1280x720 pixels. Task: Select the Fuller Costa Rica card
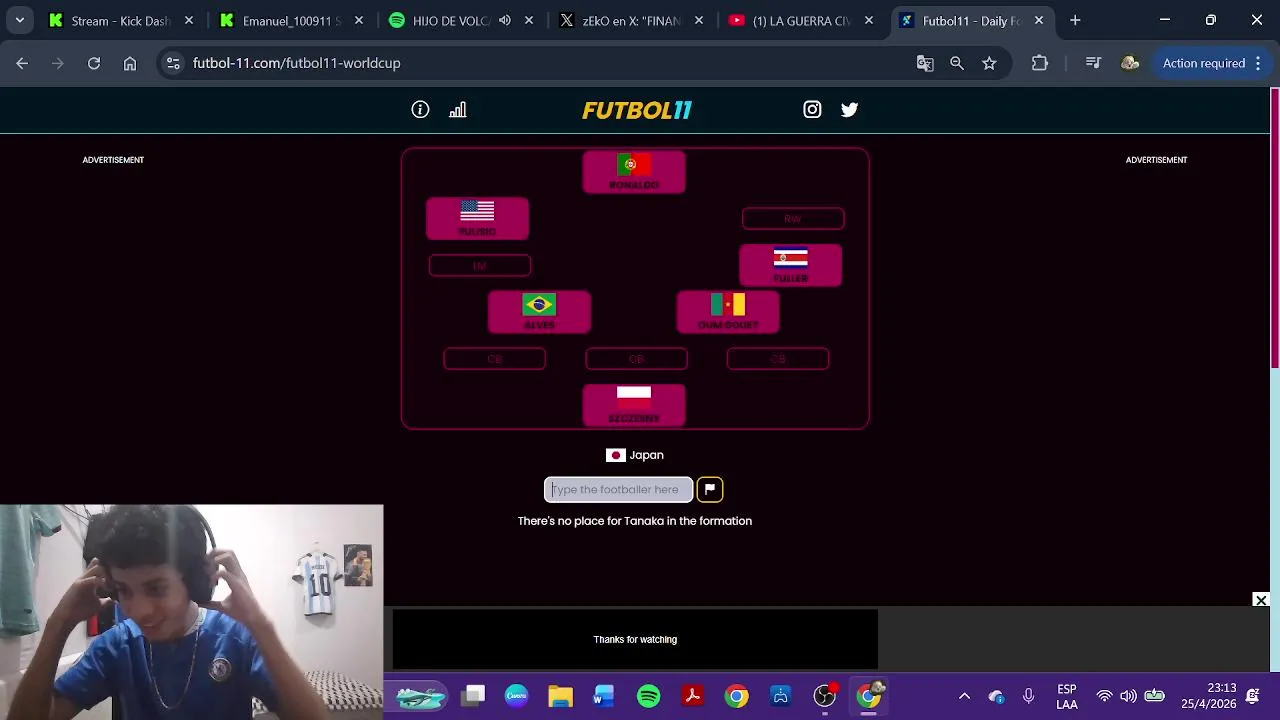(x=790, y=265)
